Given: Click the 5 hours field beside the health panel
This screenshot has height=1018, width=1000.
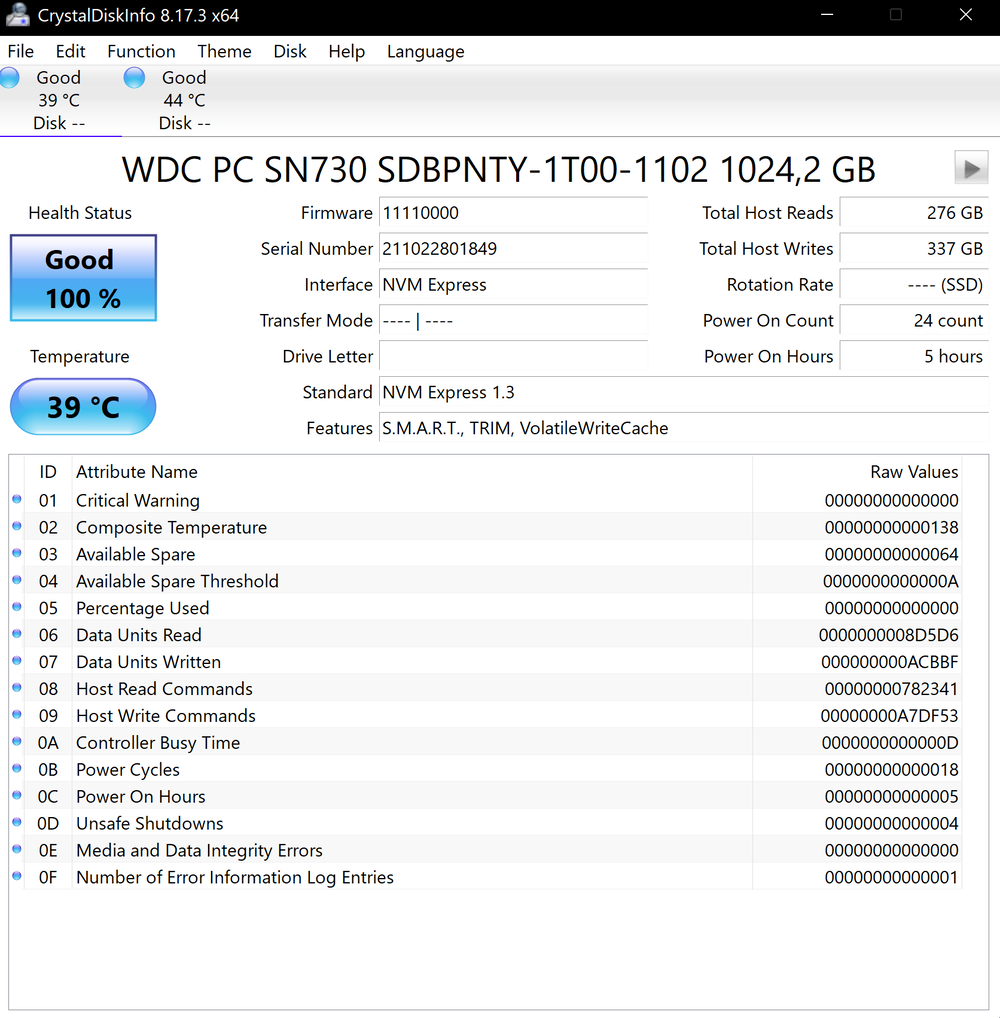Looking at the screenshot, I should 914,356.
